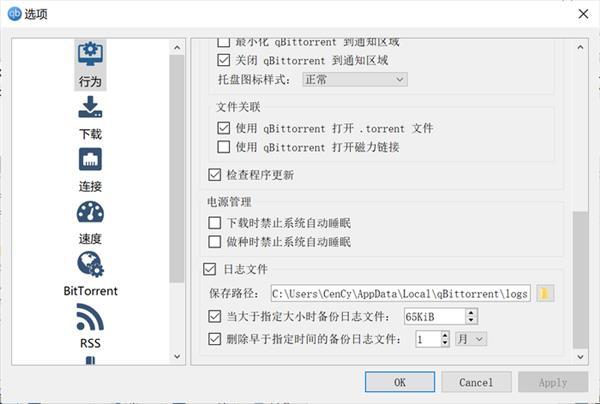Decrease the log age value stepper

pos(445,343)
